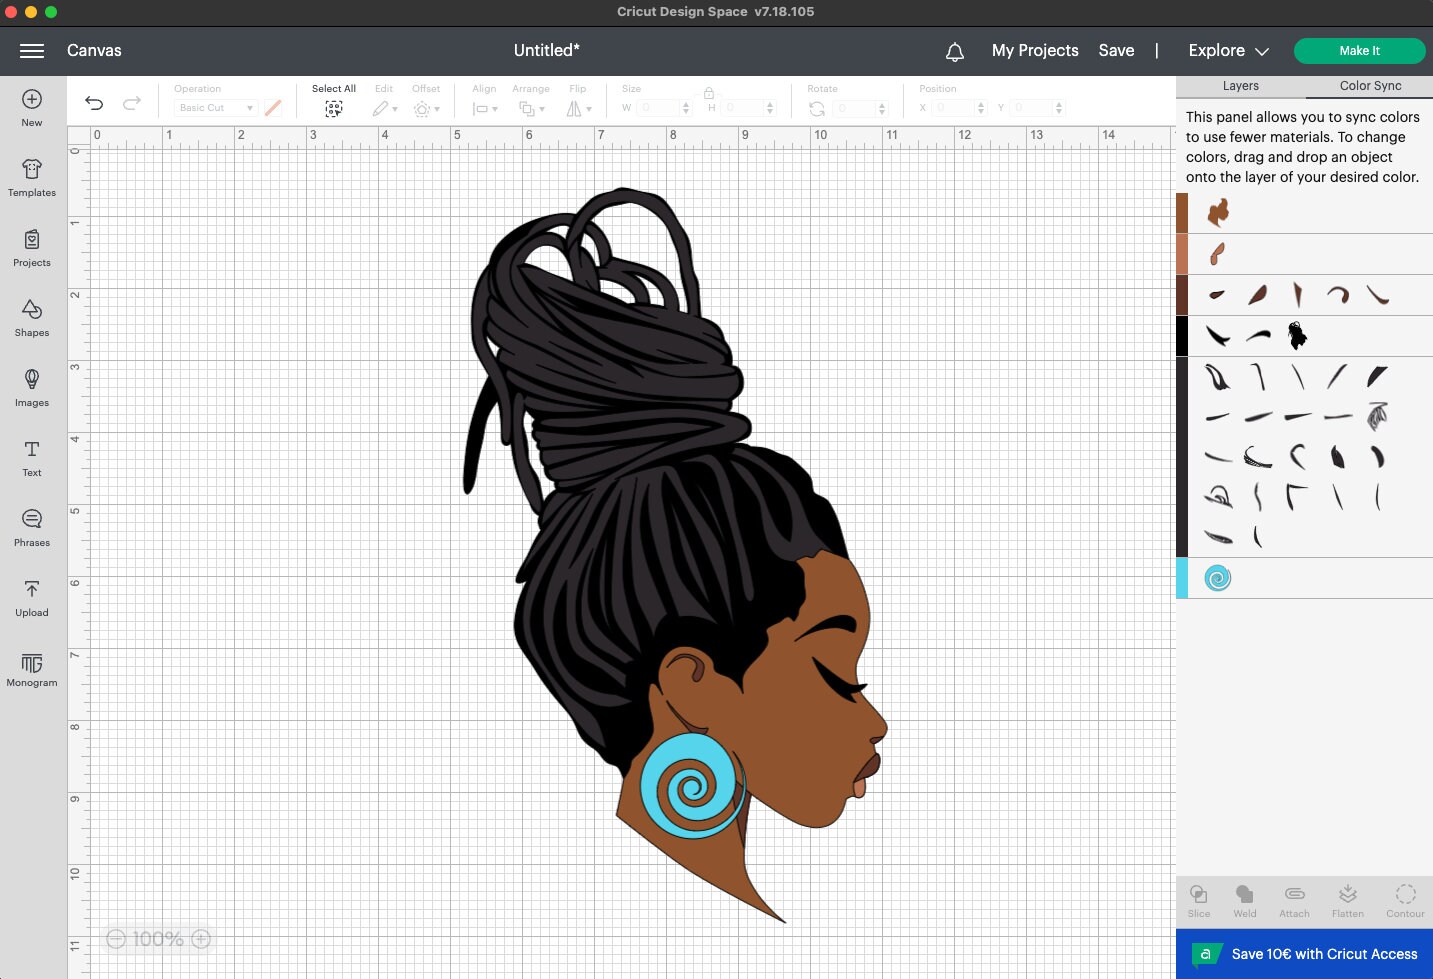This screenshot has width=1433, height=979.
Task: Open the Basic Cut operation dropdown
Action: pyautogui.click(x=213, y=107)
